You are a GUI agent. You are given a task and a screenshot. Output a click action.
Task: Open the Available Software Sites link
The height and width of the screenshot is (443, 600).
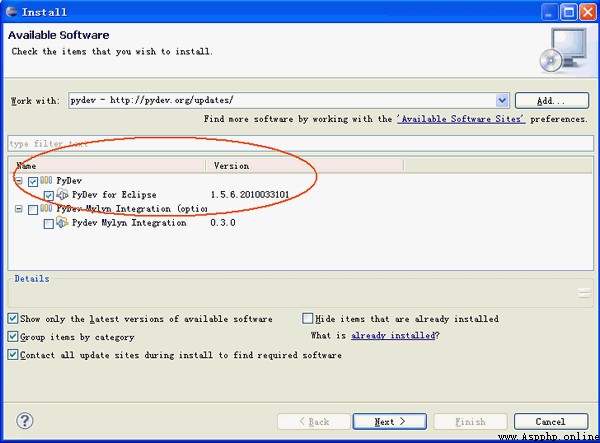[x=461, y=119]
